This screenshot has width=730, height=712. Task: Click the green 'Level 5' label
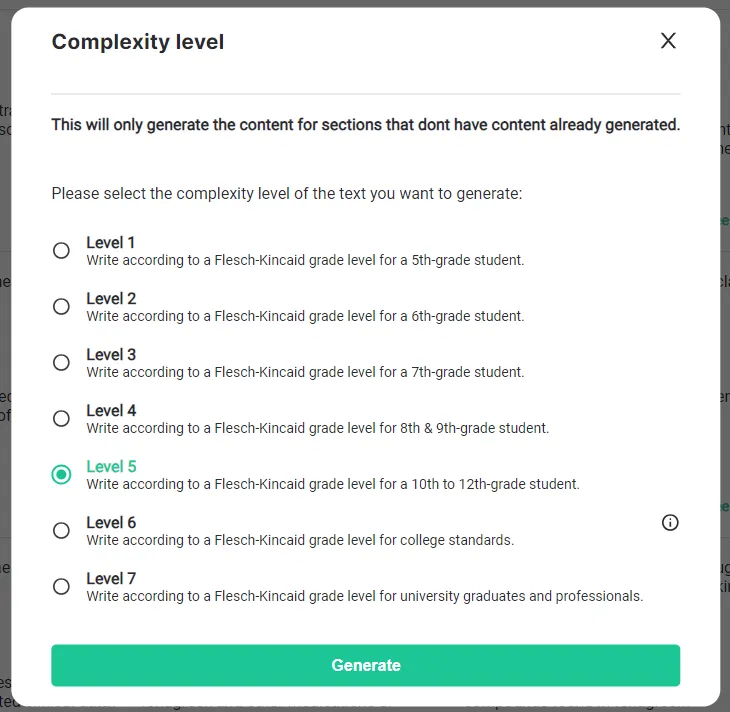point(111,467)
